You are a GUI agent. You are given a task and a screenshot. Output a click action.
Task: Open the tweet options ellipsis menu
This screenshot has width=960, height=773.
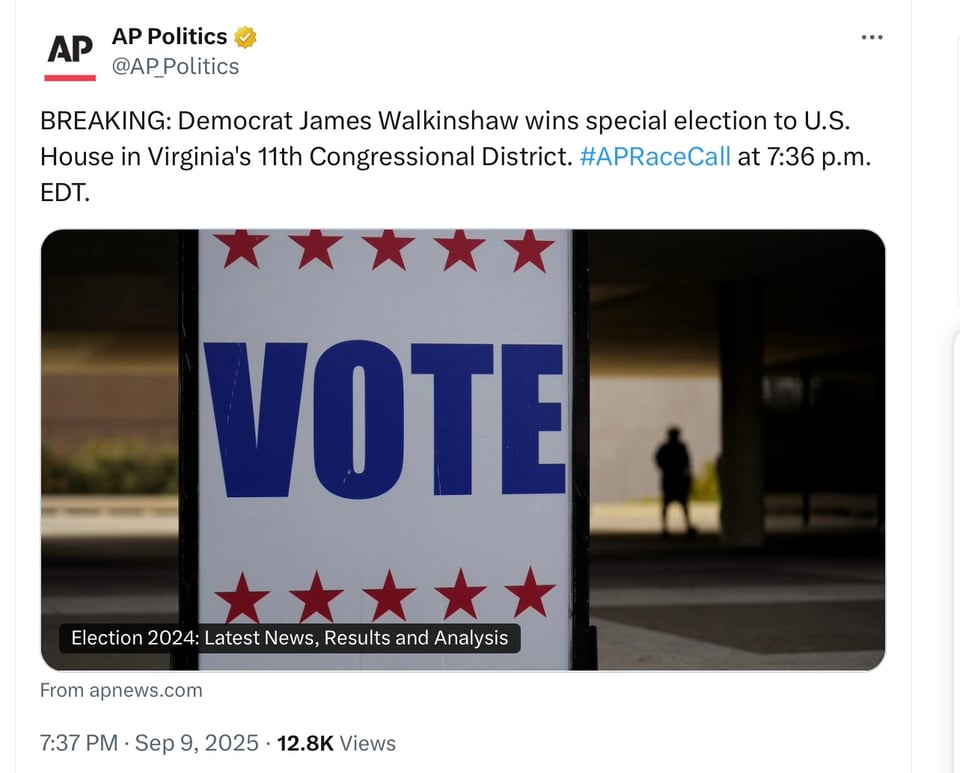point(872,36)
